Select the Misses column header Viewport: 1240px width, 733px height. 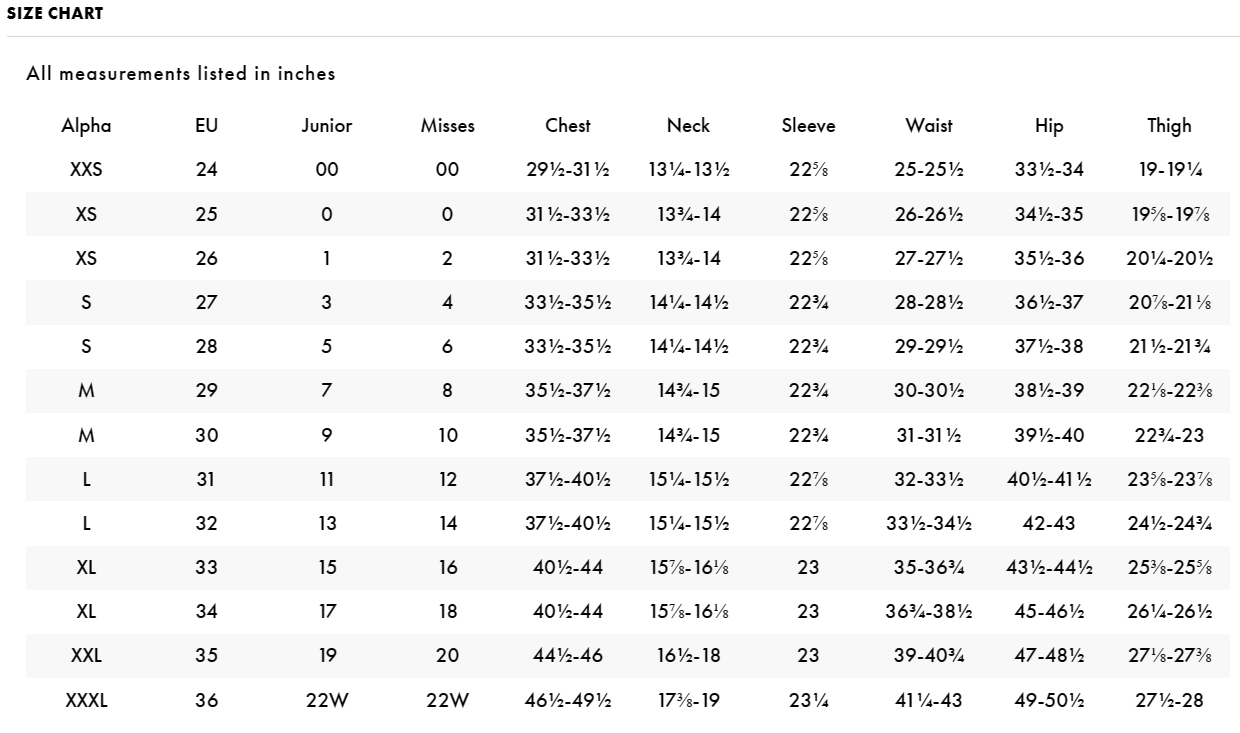coord(447,126)
